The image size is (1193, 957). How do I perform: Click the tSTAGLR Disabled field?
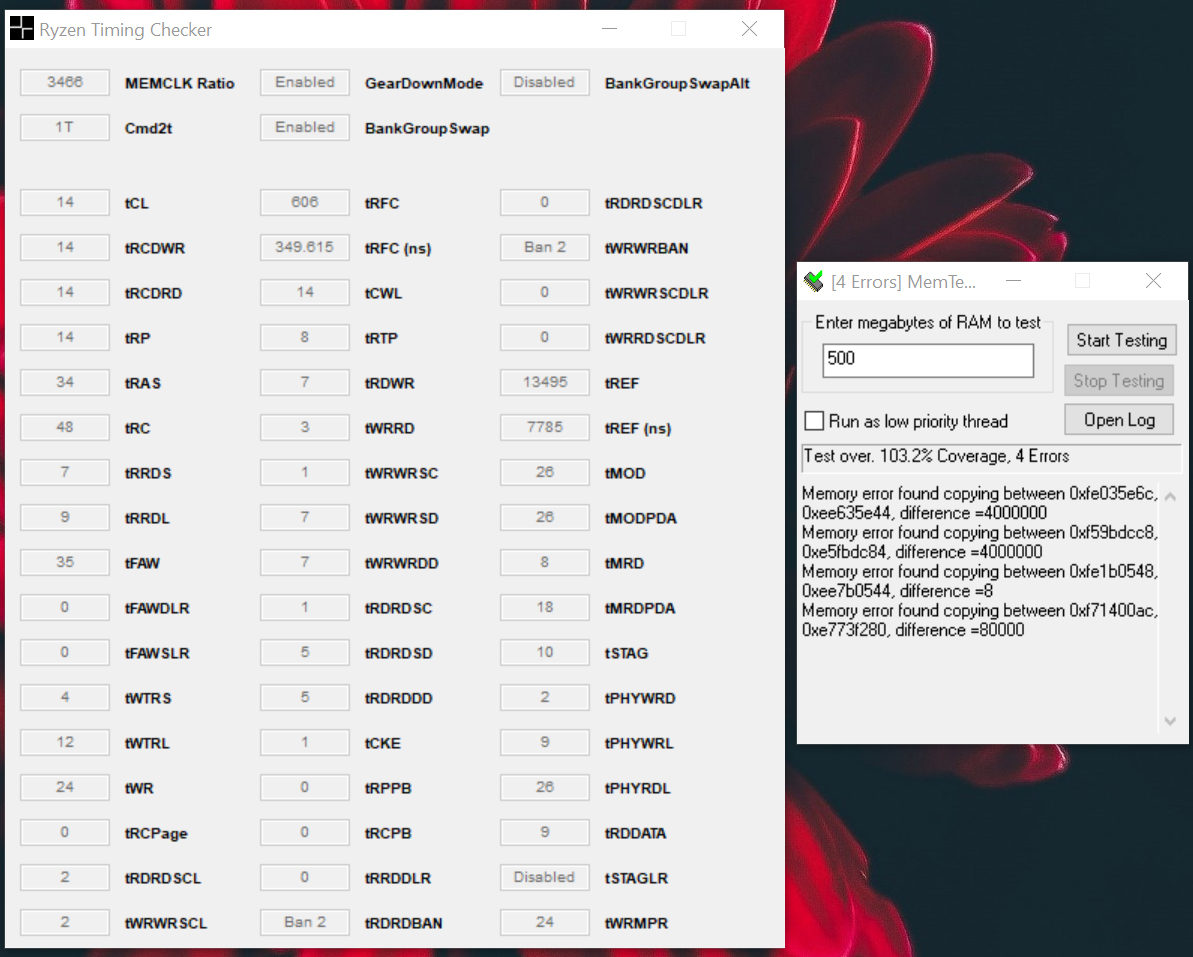tap(544, 877)
